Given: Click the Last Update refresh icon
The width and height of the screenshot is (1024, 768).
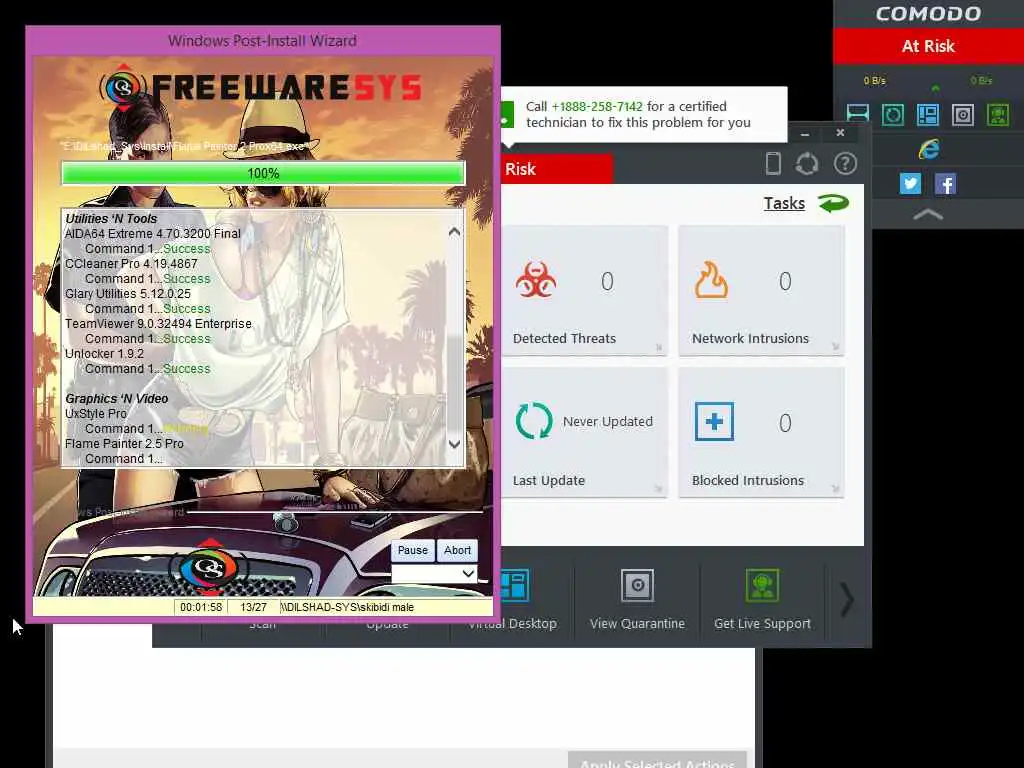Looking at the screenshot, I should click(x=534, y=421).
